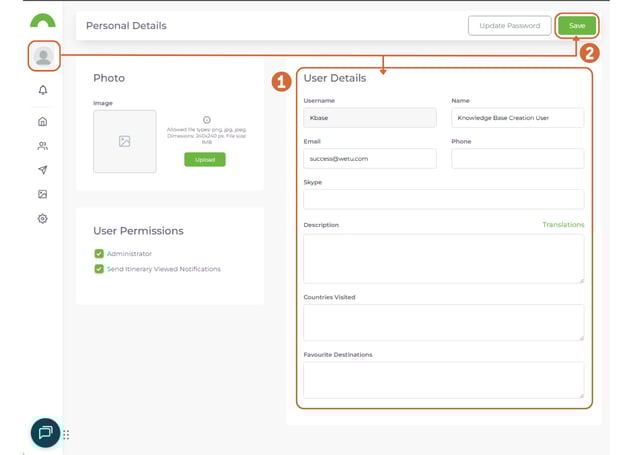This screenshot has height=455, width=633.
Task: Open the users/people icon in sidebar
Action: (42, 146)
